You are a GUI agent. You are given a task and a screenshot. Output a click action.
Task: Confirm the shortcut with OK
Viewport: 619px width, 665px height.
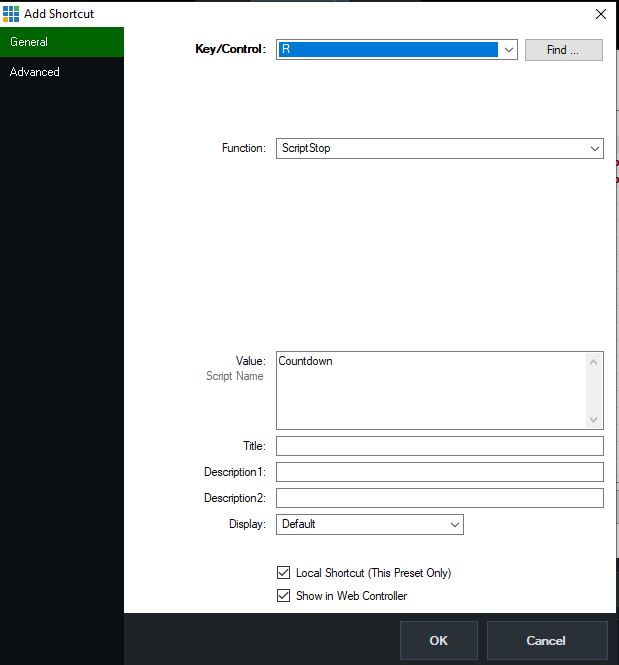pyautogui.click(x=439, y=641)
